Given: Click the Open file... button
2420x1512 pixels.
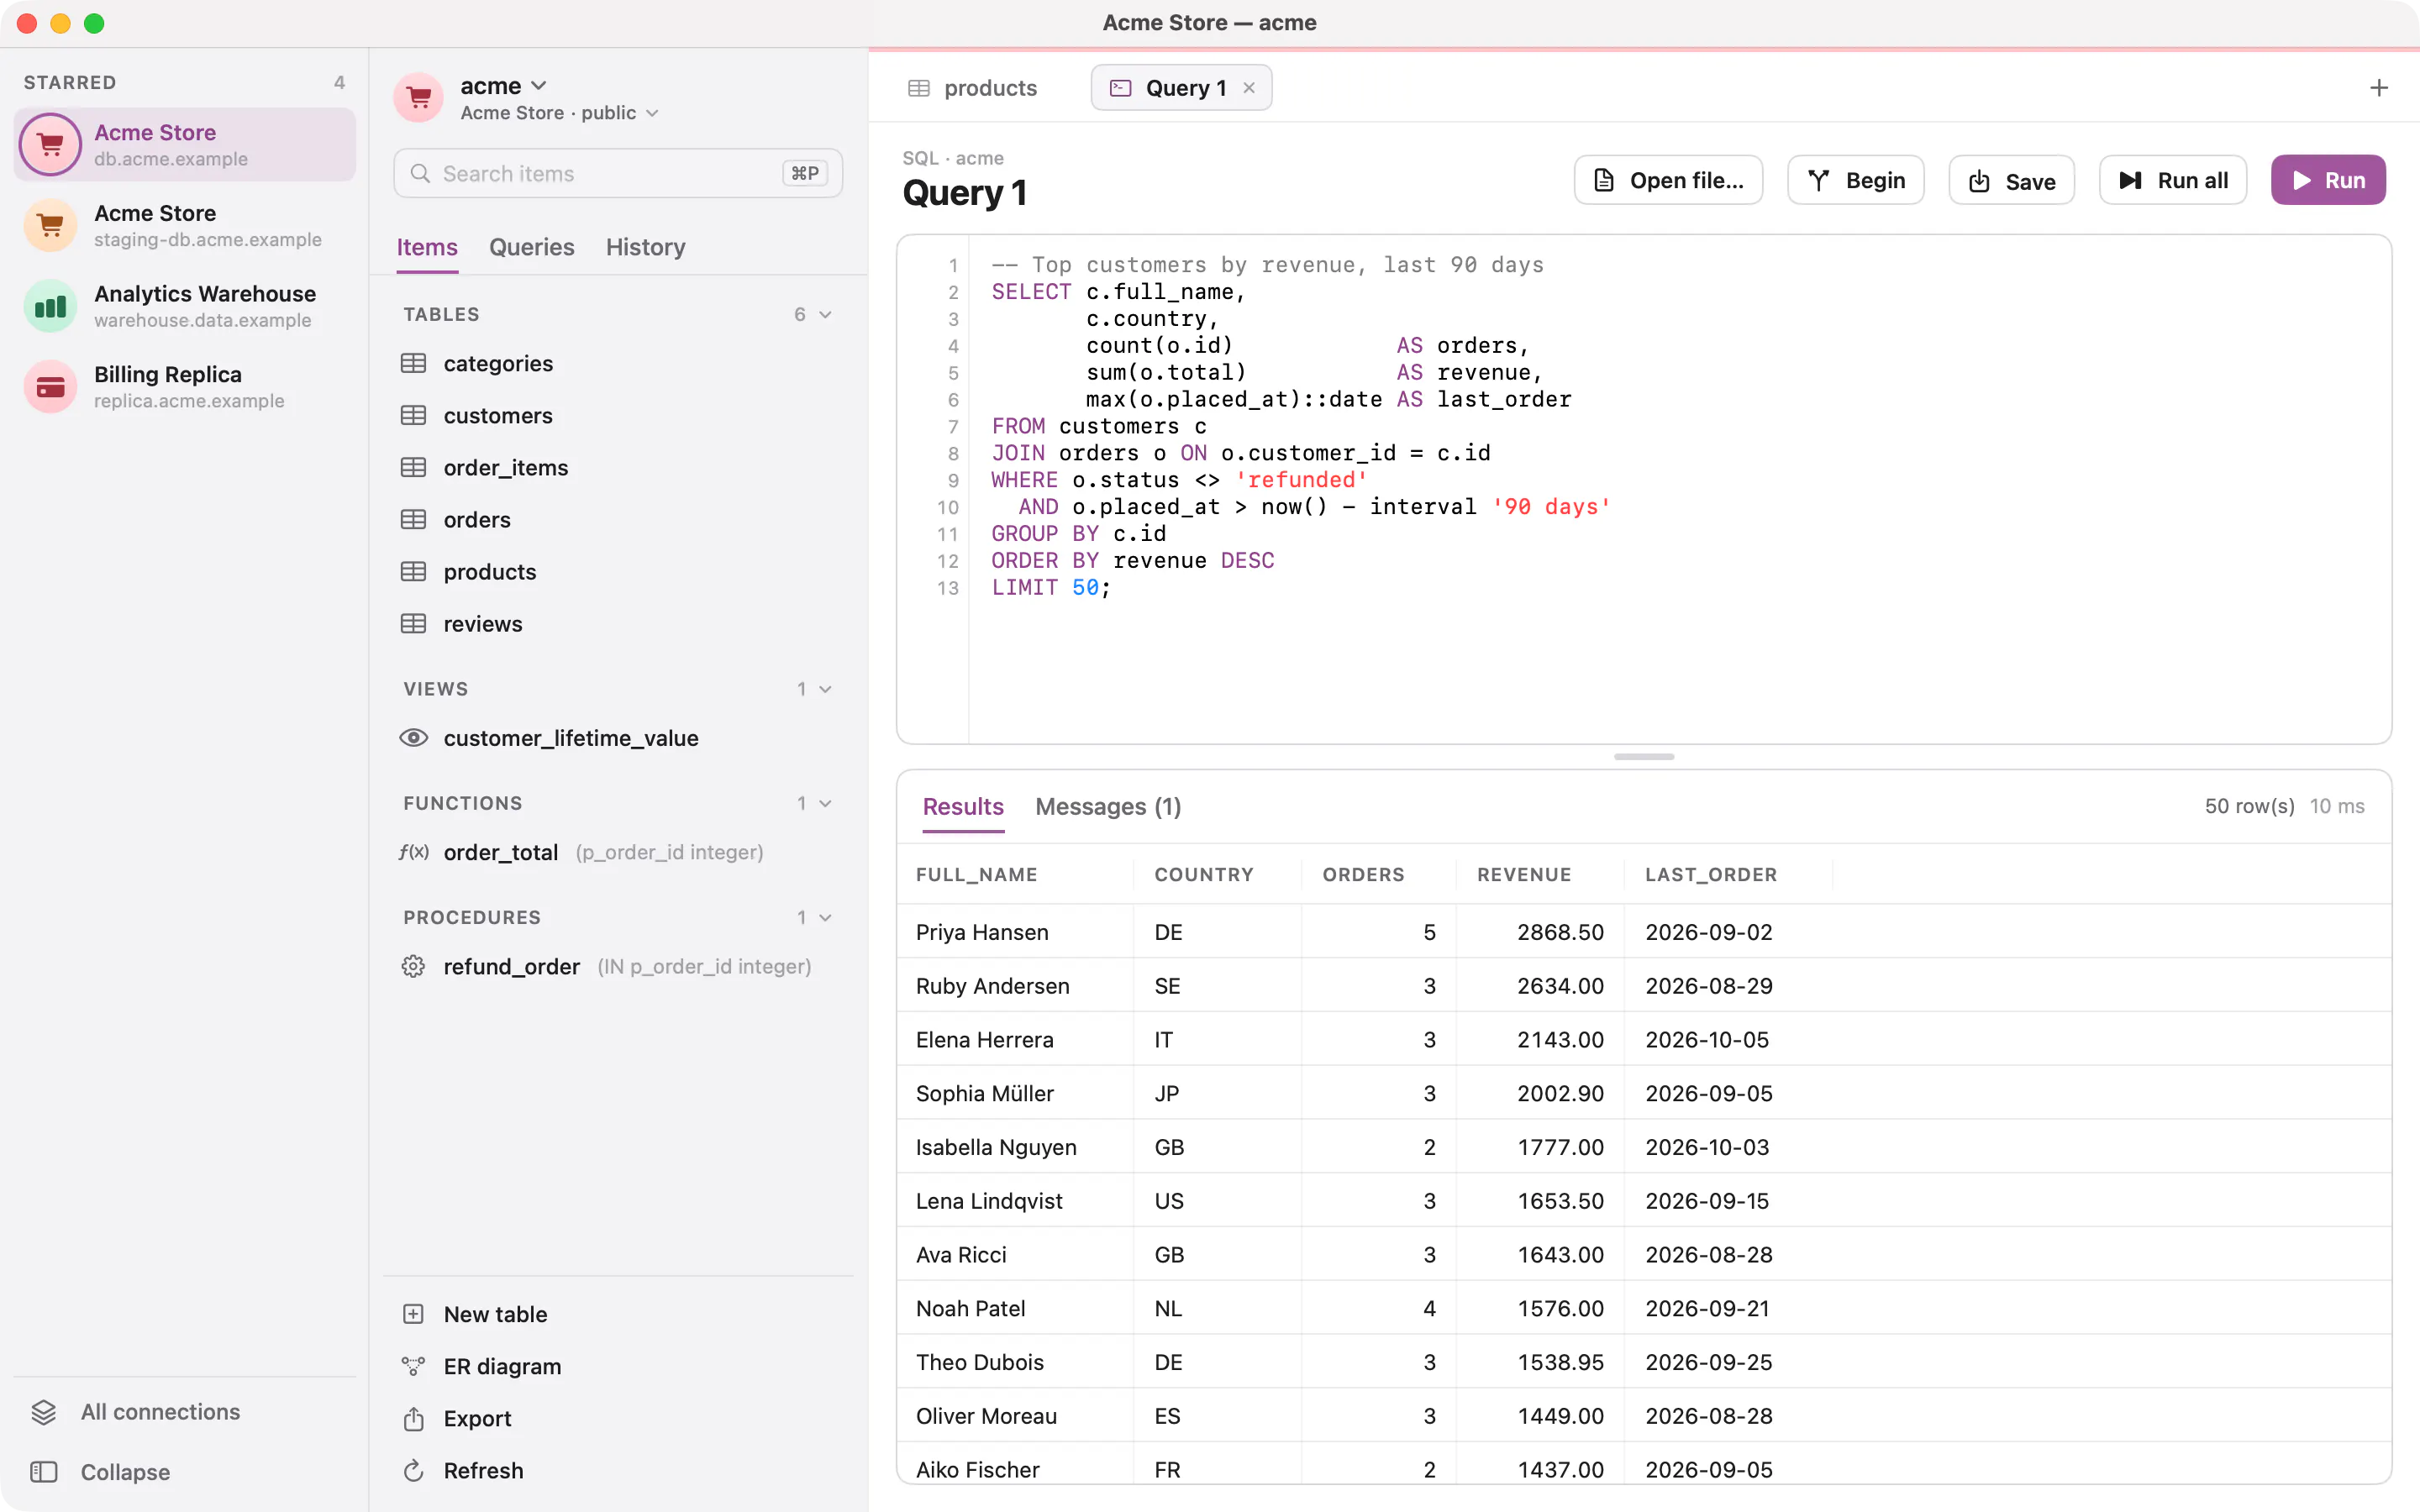Looking at the screenshot, I should 1668,180.
